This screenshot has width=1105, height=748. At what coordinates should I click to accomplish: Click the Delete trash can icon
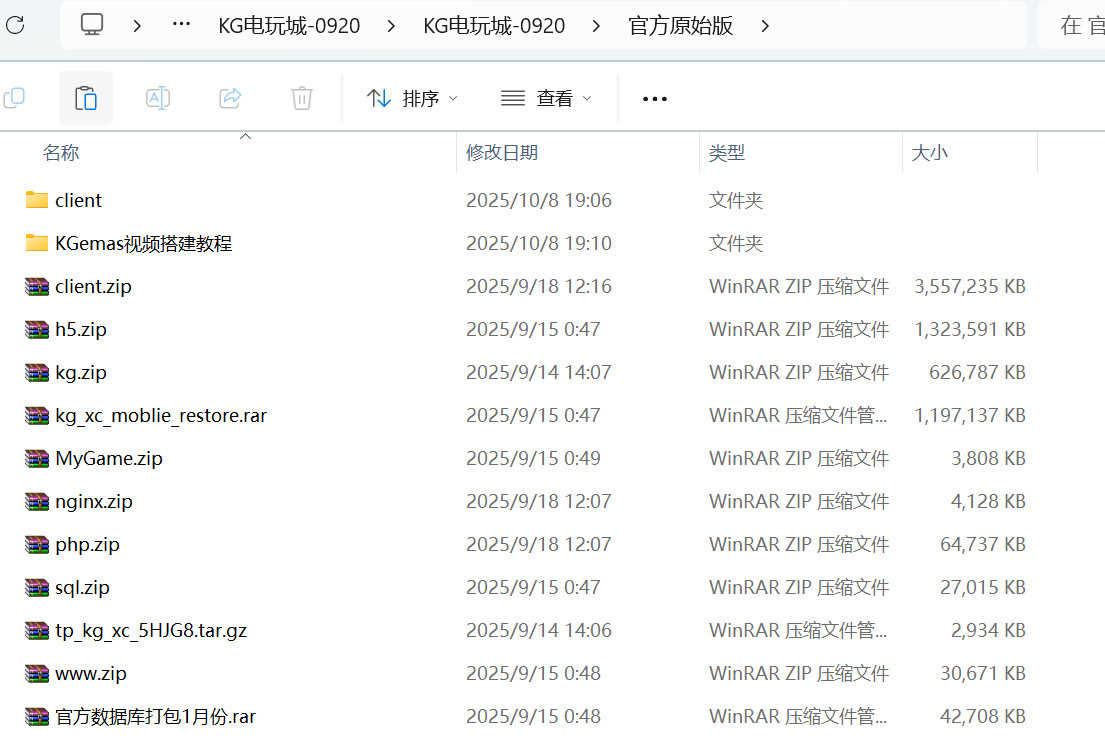pyautogui.click(x=301, y=98)
